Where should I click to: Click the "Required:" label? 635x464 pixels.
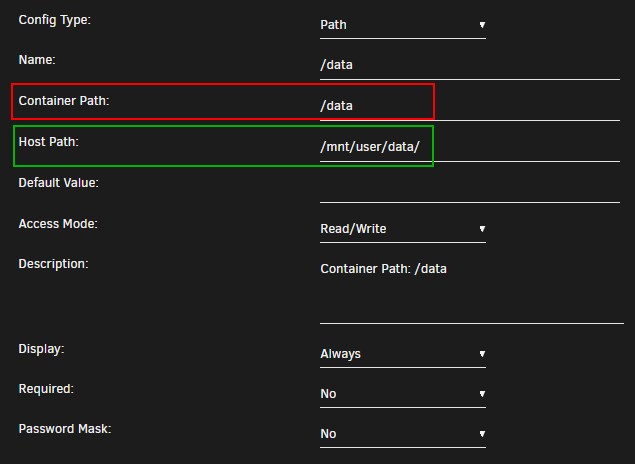click(x=46, y=388)
